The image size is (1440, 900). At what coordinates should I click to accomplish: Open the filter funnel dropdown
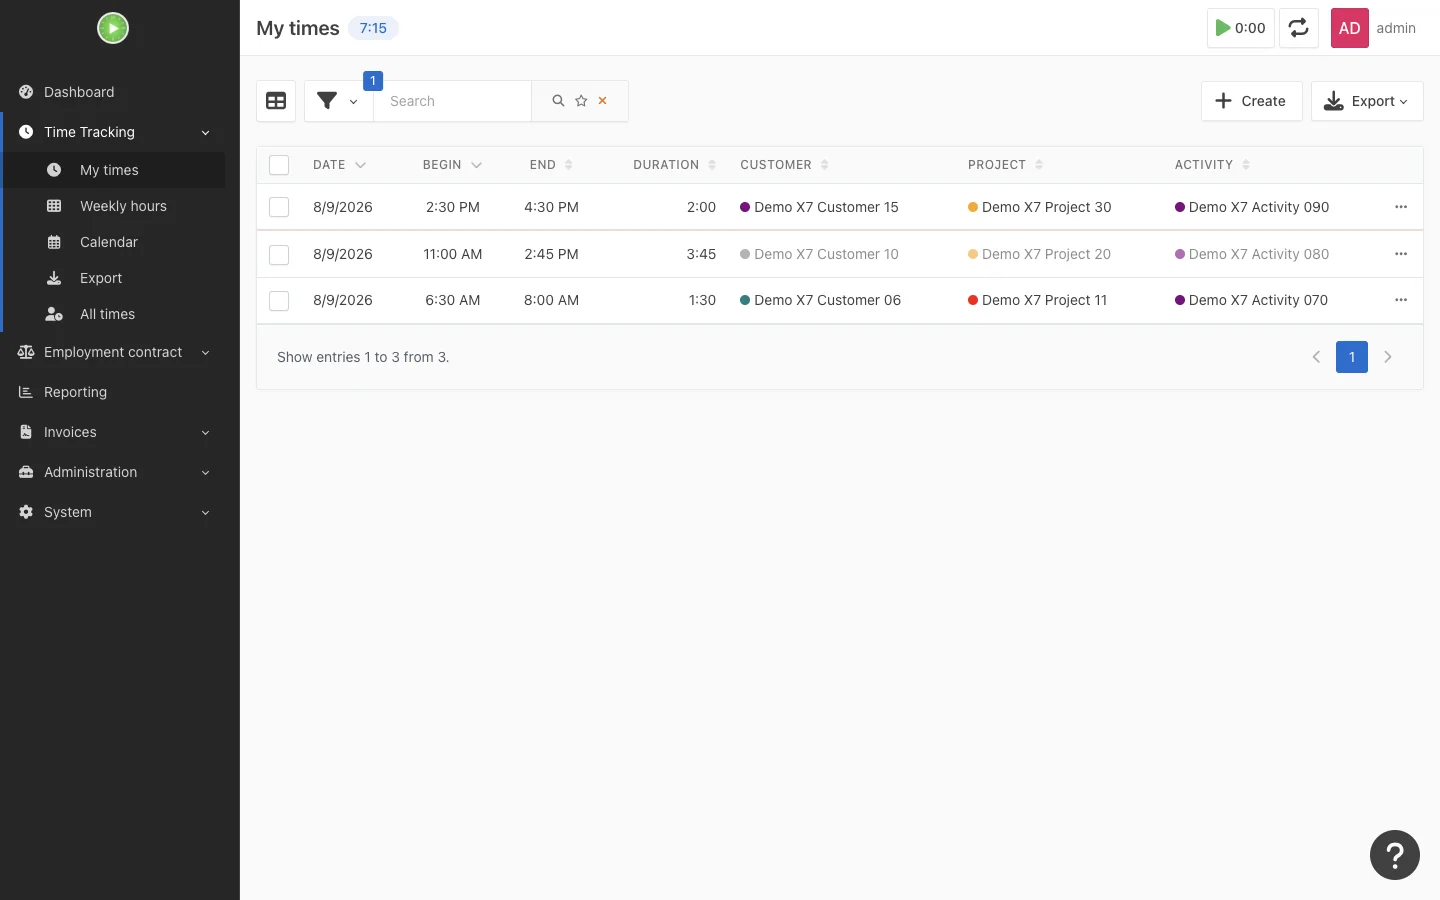[x=338, y=101]
